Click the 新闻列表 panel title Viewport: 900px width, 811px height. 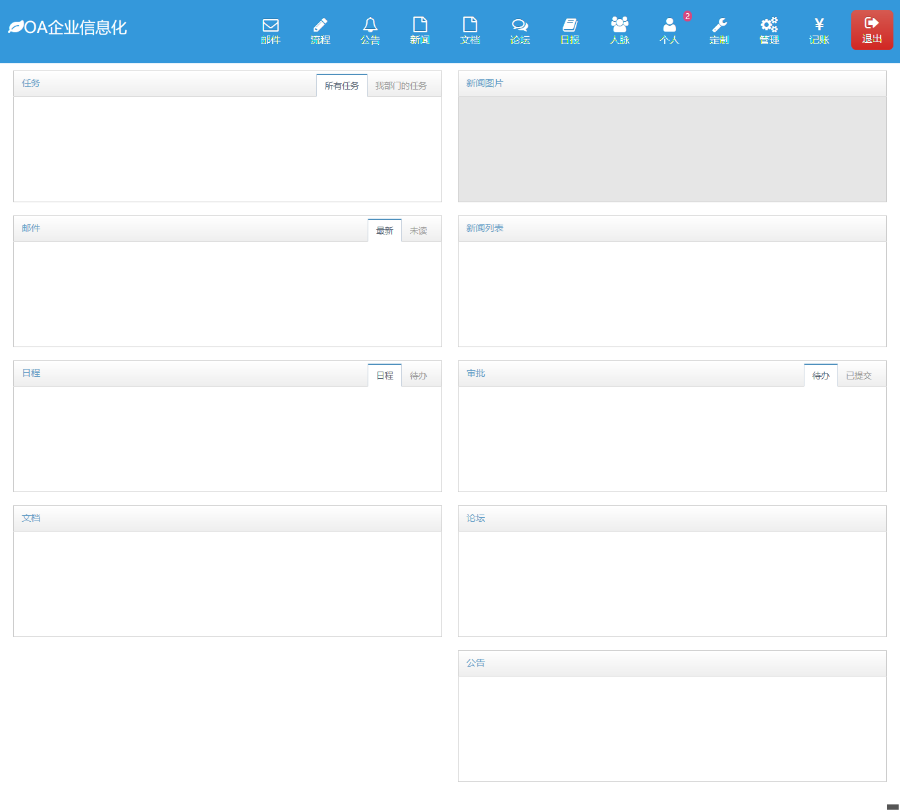click(484, 228)
